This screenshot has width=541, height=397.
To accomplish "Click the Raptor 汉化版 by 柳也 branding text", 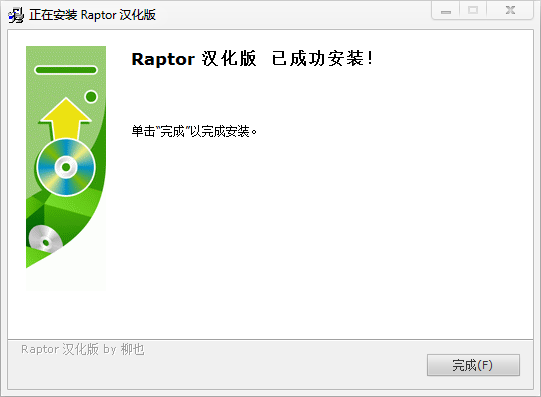I will tap(83, 349).
